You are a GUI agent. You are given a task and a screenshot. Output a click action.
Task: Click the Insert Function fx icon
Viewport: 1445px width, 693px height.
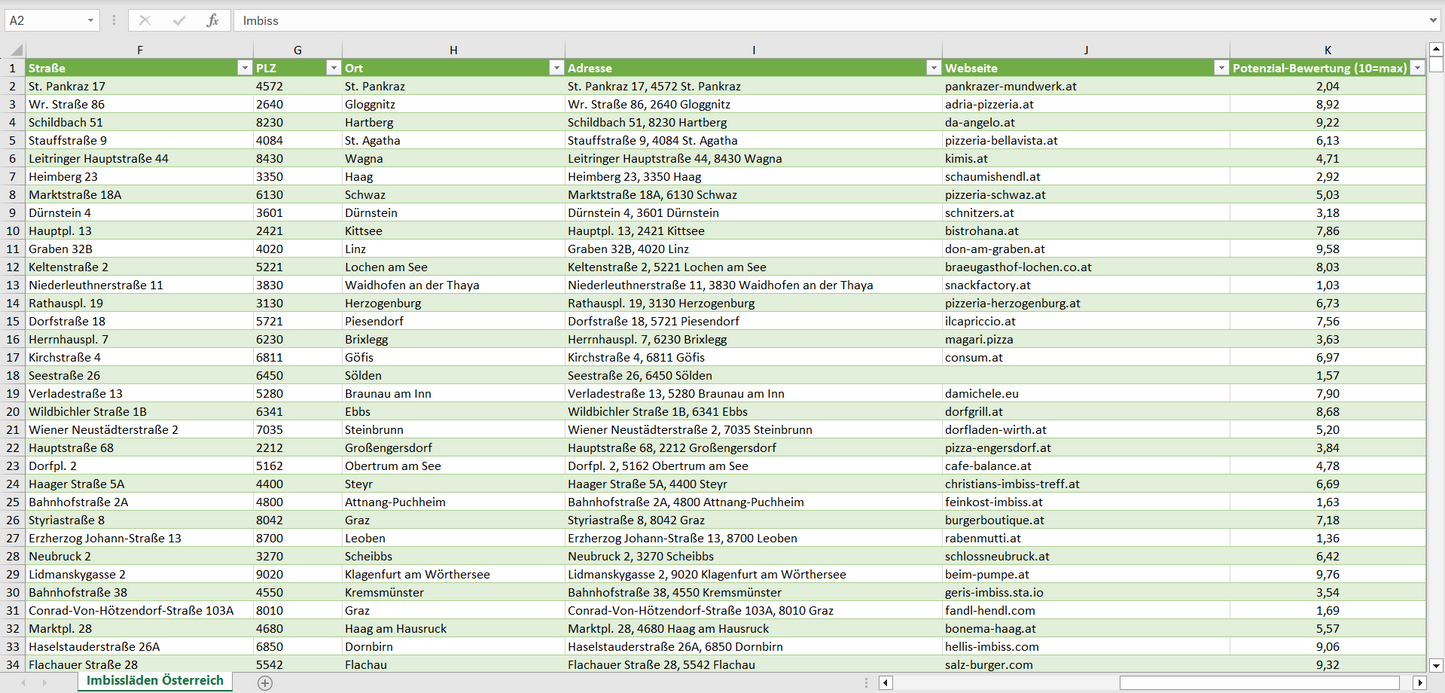(x=212, y=20)
